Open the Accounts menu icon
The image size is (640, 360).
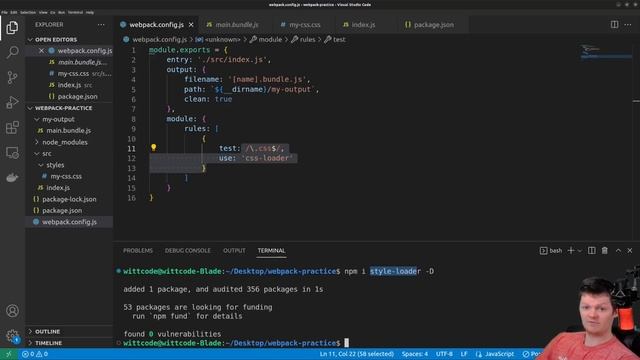click(12, 311)
